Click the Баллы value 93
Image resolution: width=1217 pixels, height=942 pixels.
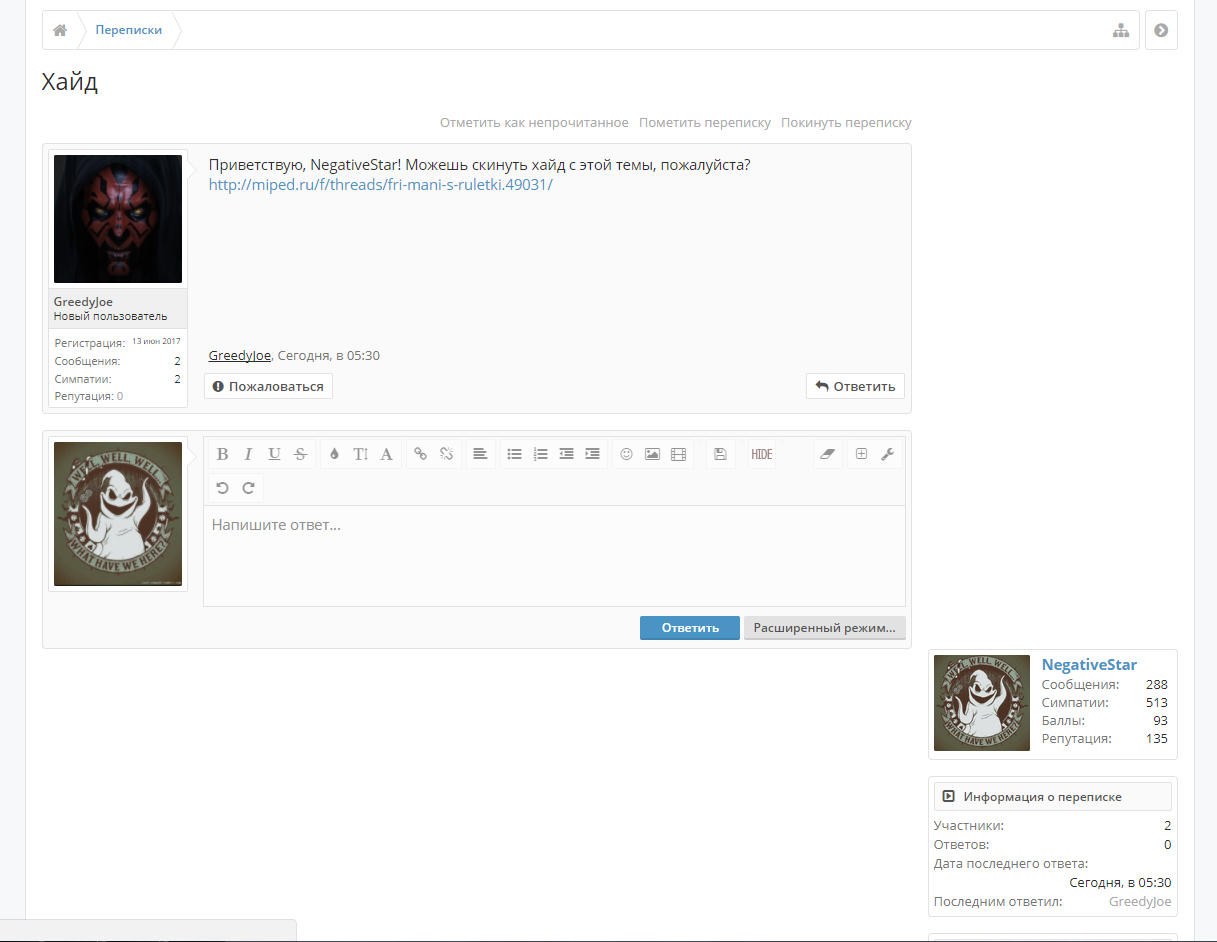click(x=1160, y=721)
